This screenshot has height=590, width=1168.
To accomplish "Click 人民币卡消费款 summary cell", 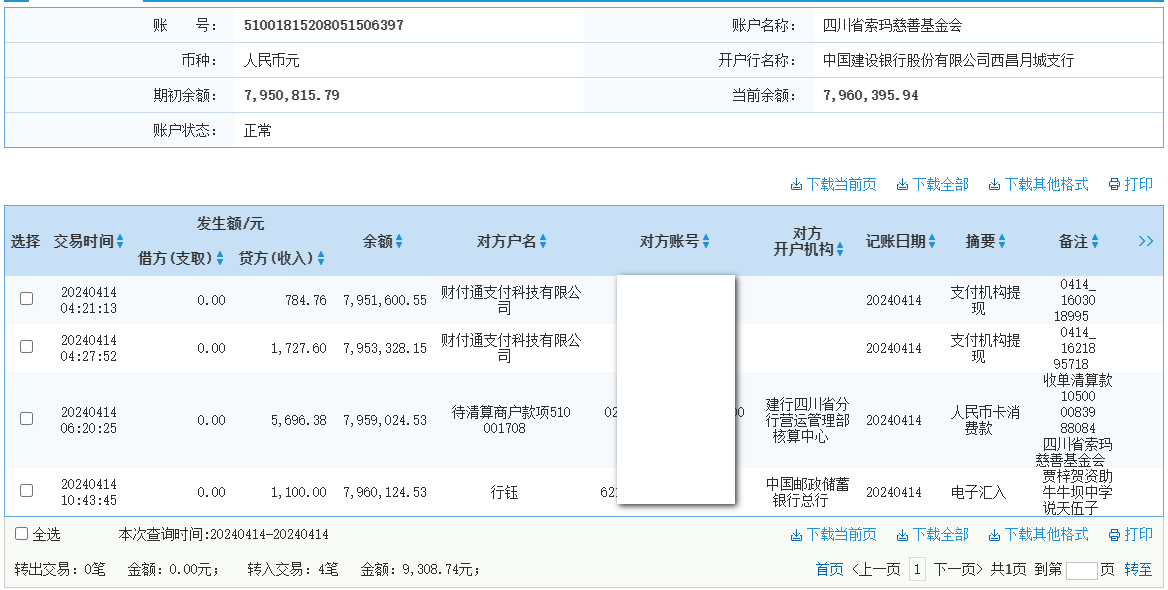I will 985,420.
